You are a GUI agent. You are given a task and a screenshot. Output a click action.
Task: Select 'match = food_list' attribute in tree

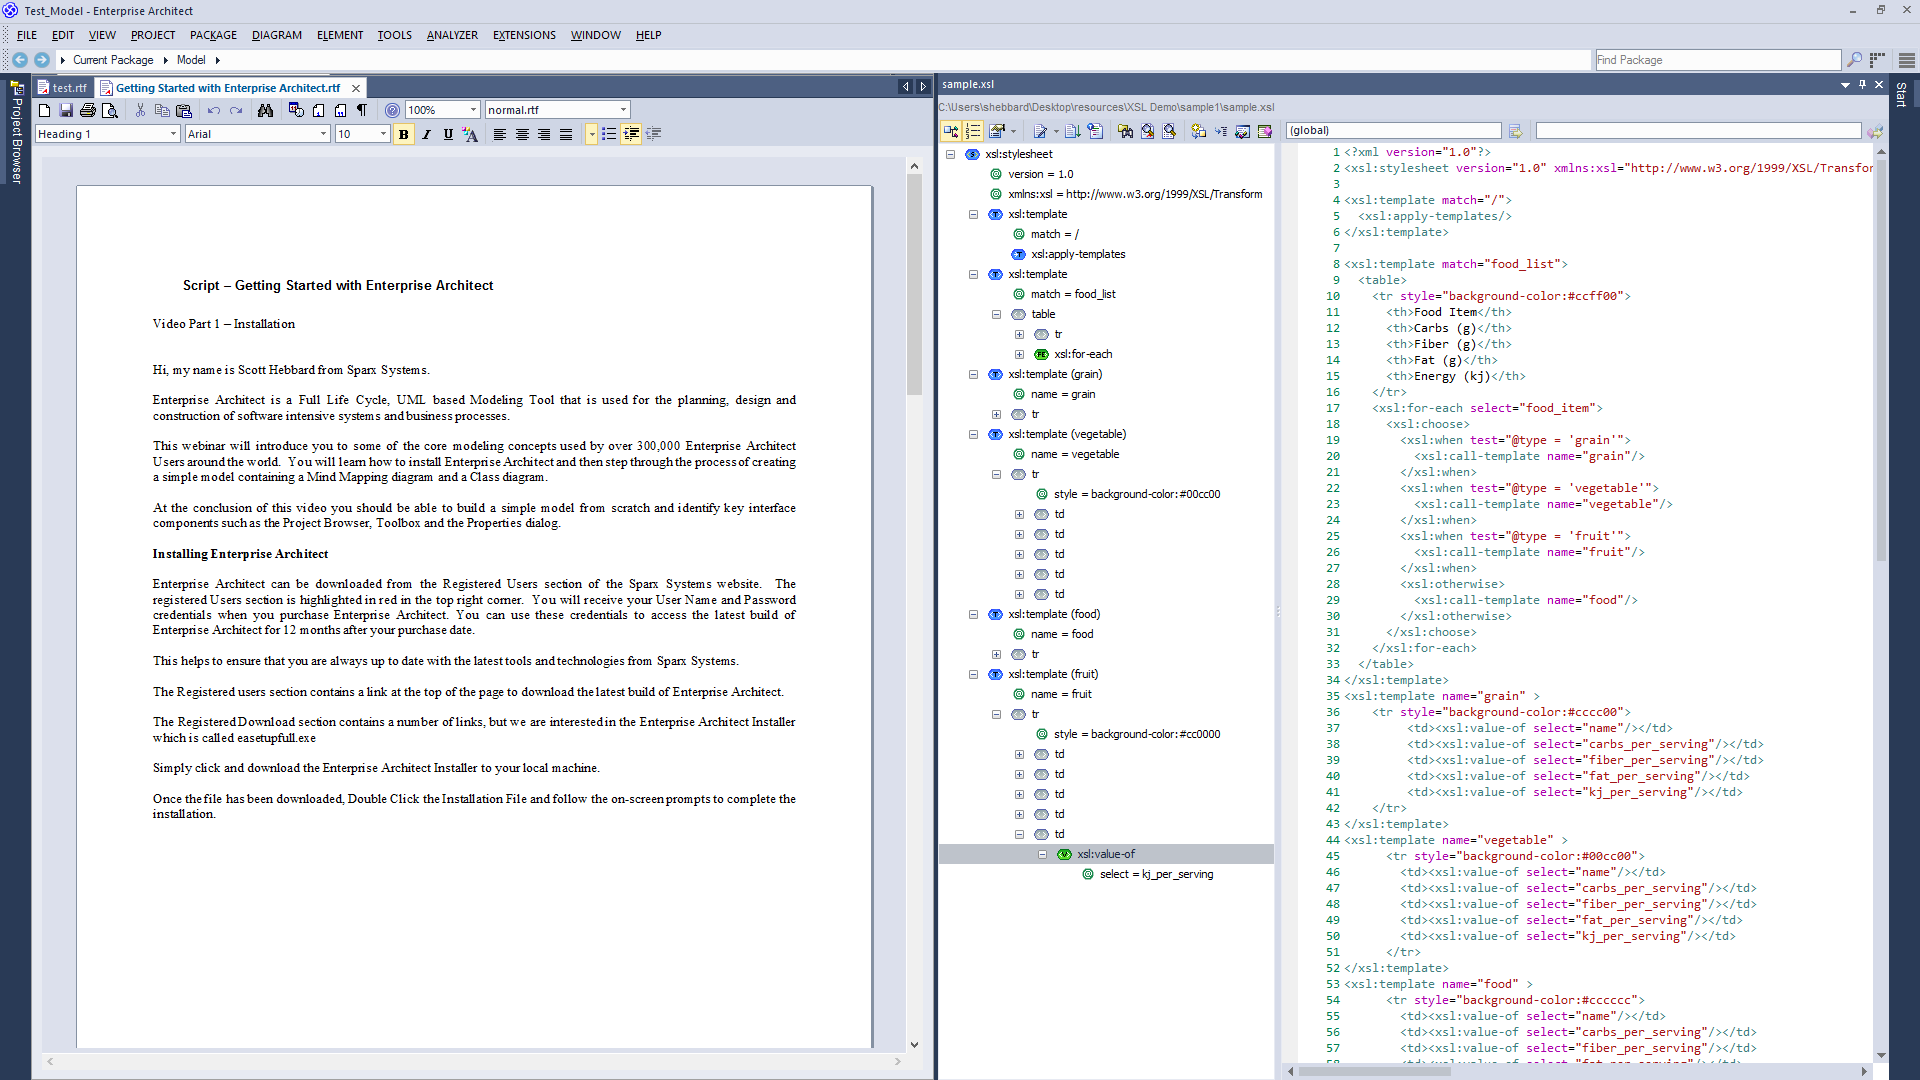pyautogui.click(x=1073, y=294)
